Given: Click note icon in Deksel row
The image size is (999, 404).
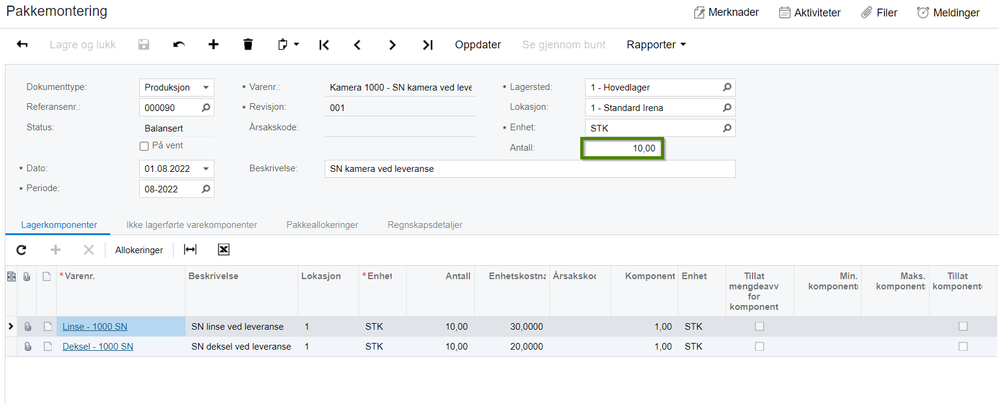Looking at the screenshot, I should click(x=47, y=347).
